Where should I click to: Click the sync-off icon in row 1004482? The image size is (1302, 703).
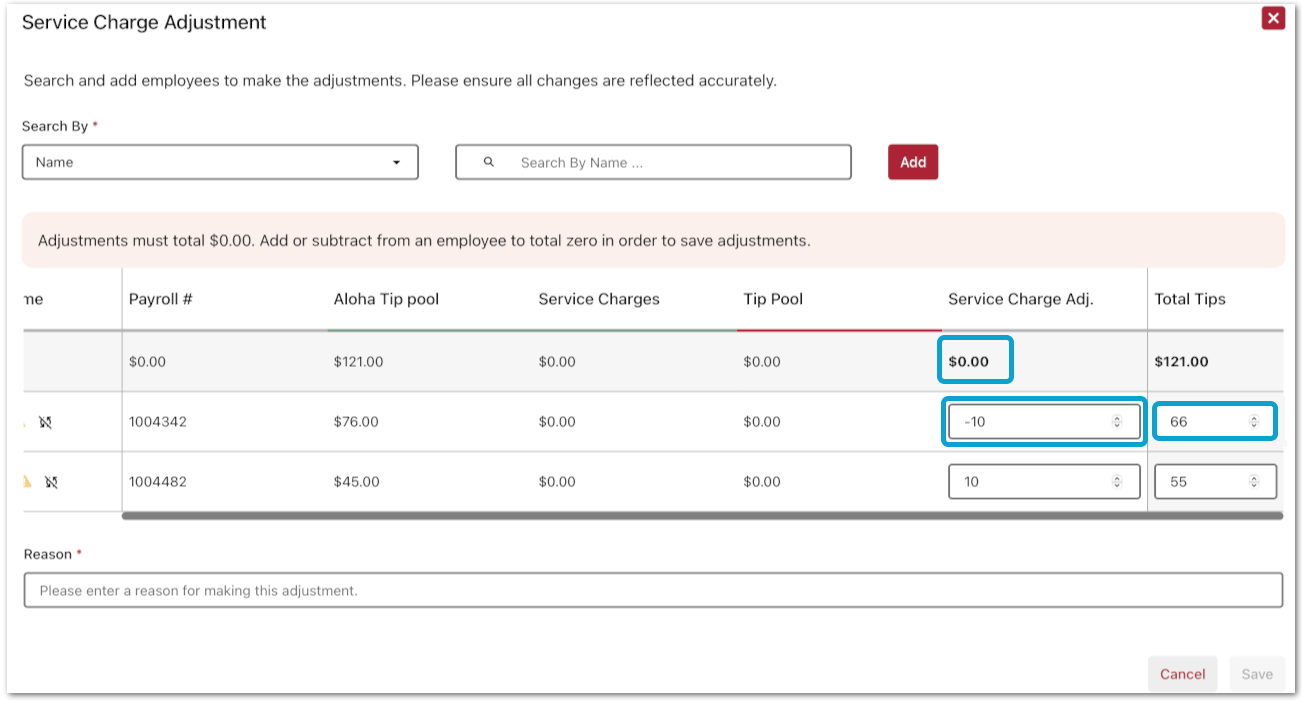51,482
